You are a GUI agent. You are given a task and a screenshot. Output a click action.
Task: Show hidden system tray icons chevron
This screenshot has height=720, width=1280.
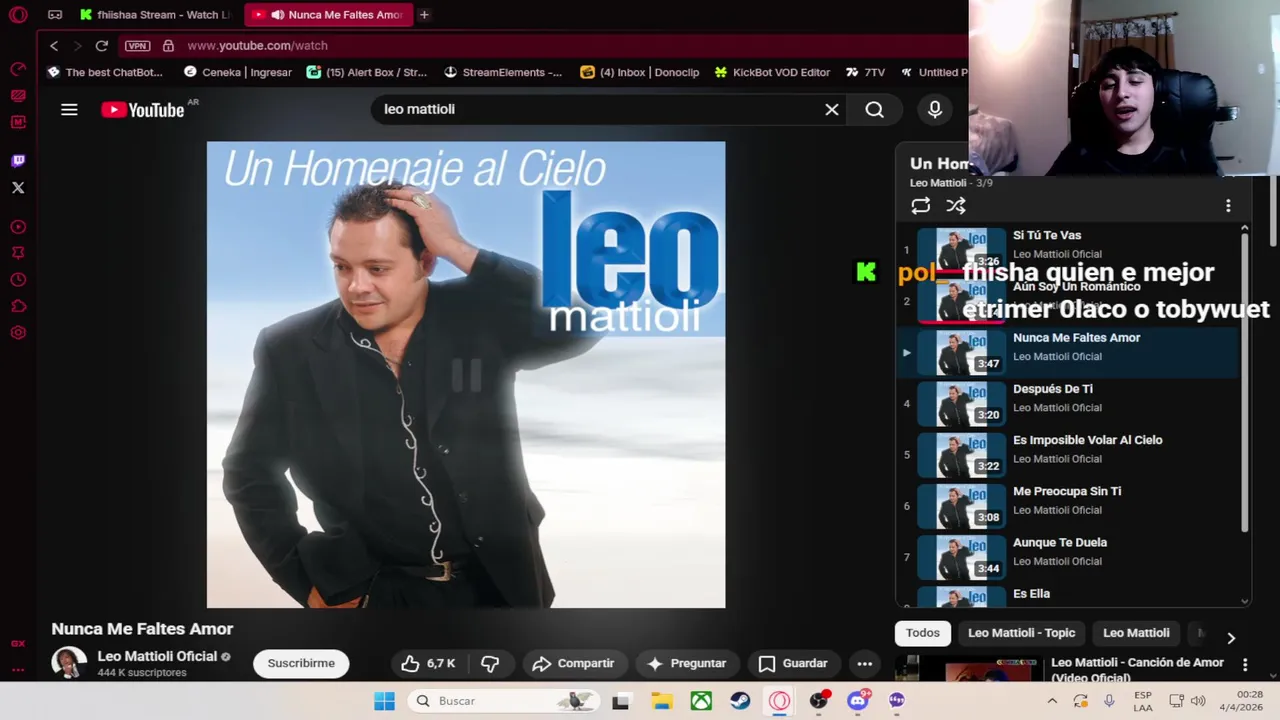tap(1052, 701)
